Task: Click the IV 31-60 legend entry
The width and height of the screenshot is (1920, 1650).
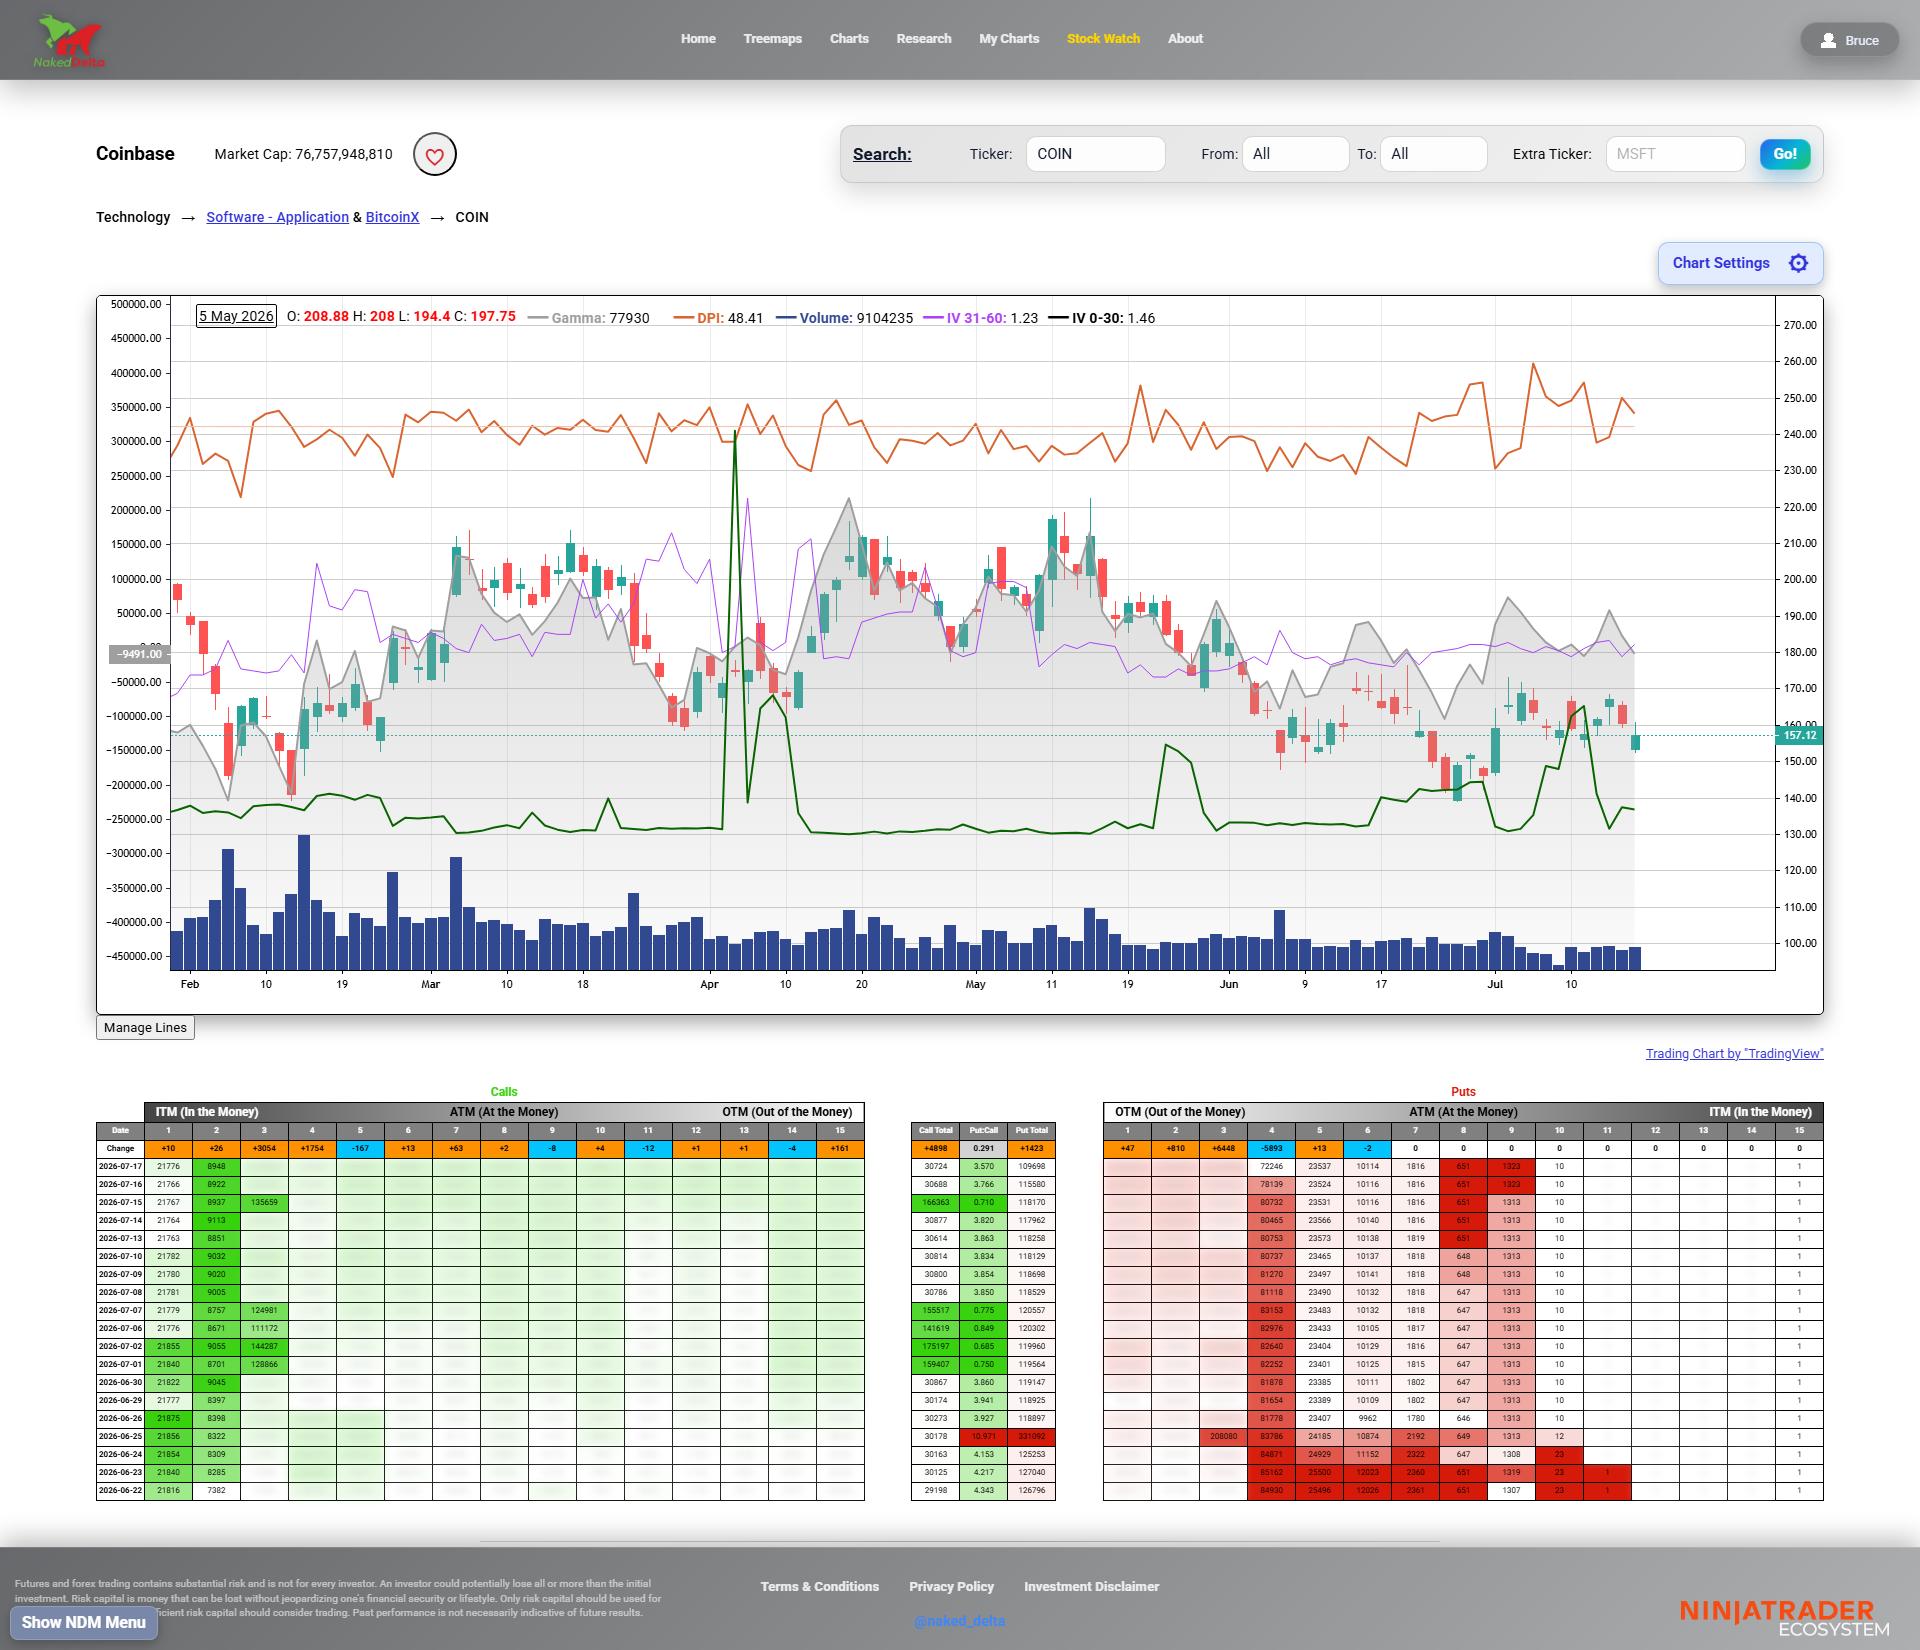Action: [x=980, y=318]
